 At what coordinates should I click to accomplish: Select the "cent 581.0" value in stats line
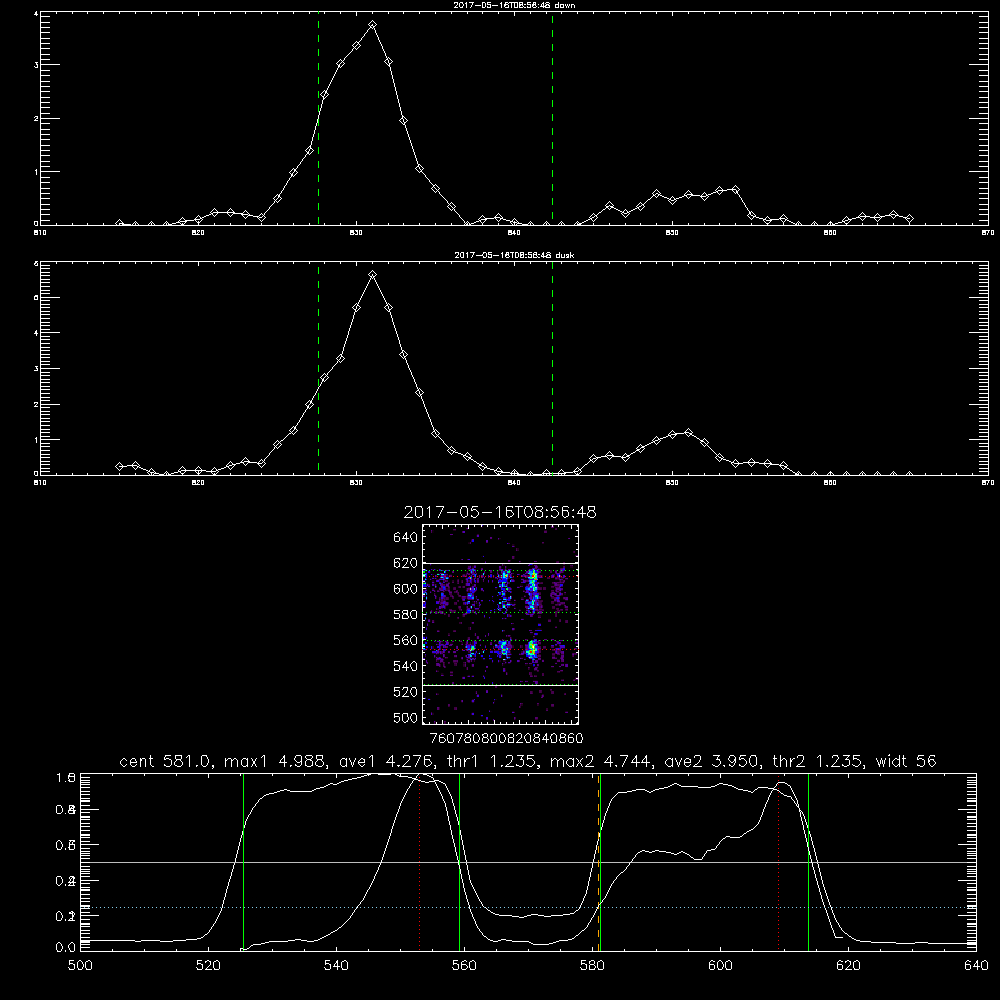point(166,761)
